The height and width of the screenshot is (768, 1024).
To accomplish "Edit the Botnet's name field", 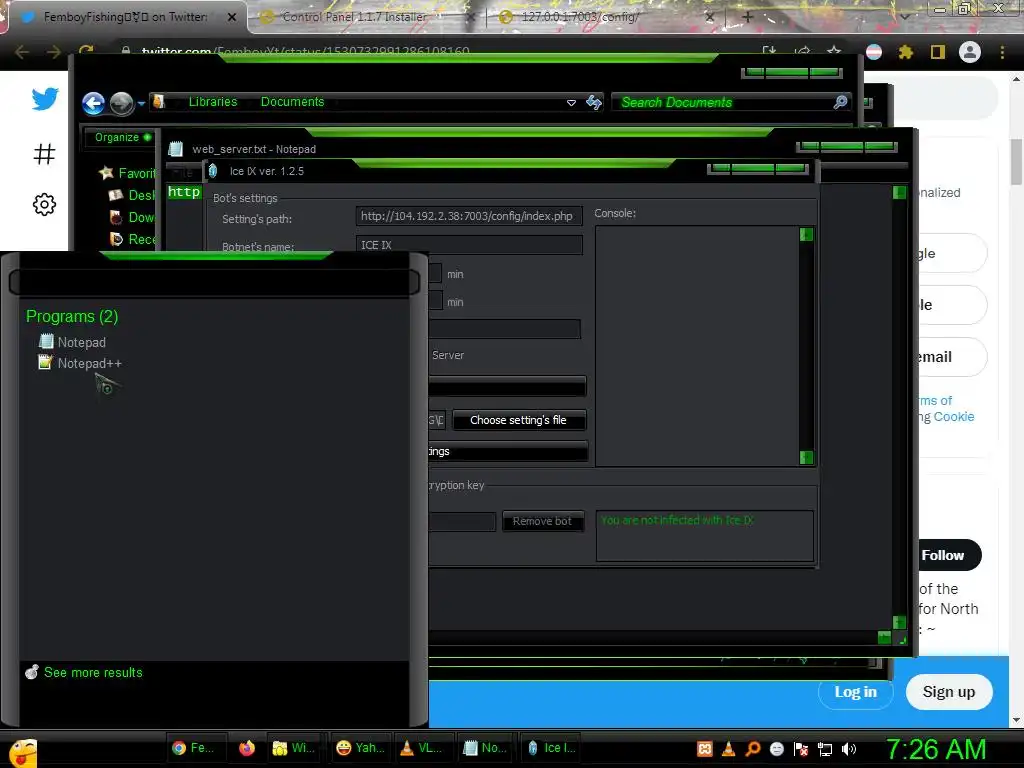I will pyautogui.click(x=468, y=245).
